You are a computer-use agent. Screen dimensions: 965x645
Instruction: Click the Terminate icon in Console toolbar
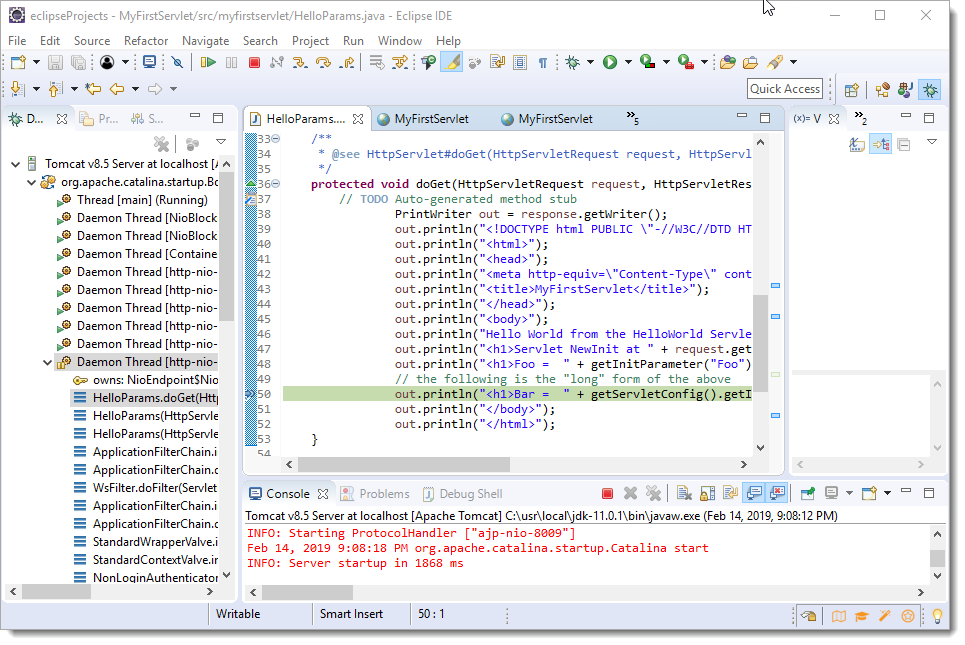pyautogui.click(x=607, y=494)
